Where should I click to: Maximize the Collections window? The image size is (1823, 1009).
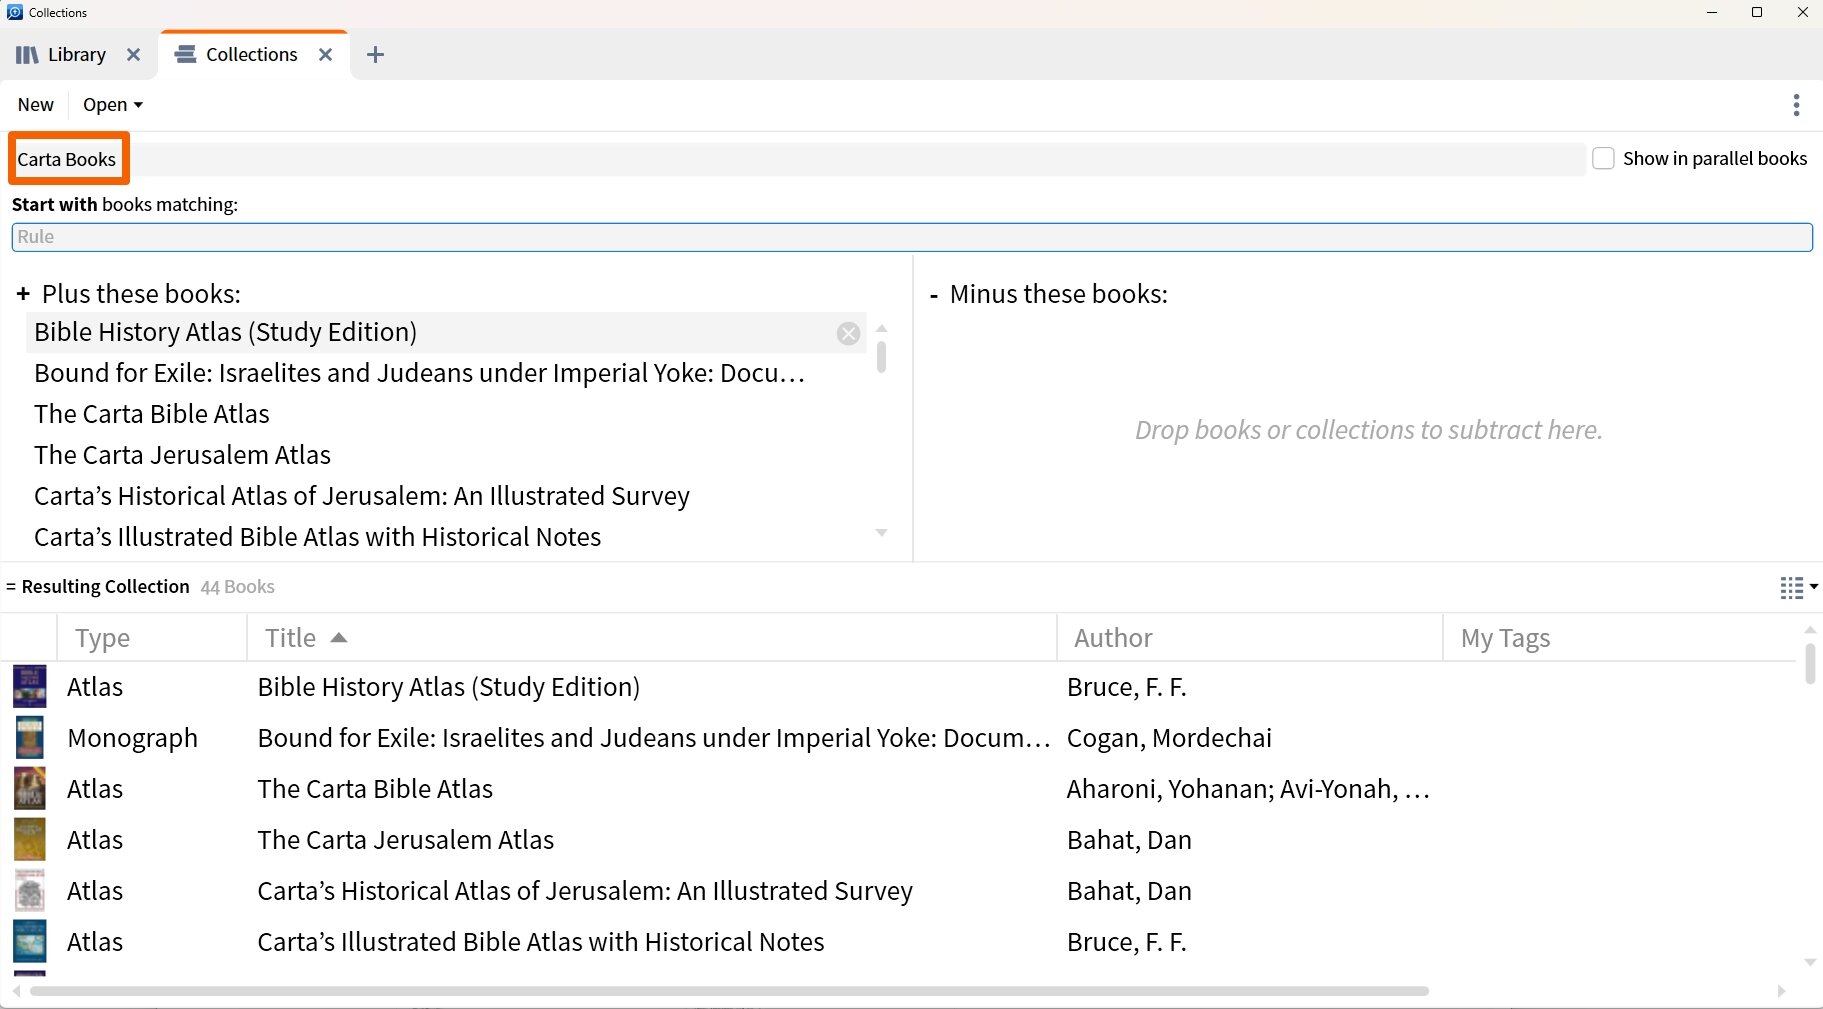1757,13
